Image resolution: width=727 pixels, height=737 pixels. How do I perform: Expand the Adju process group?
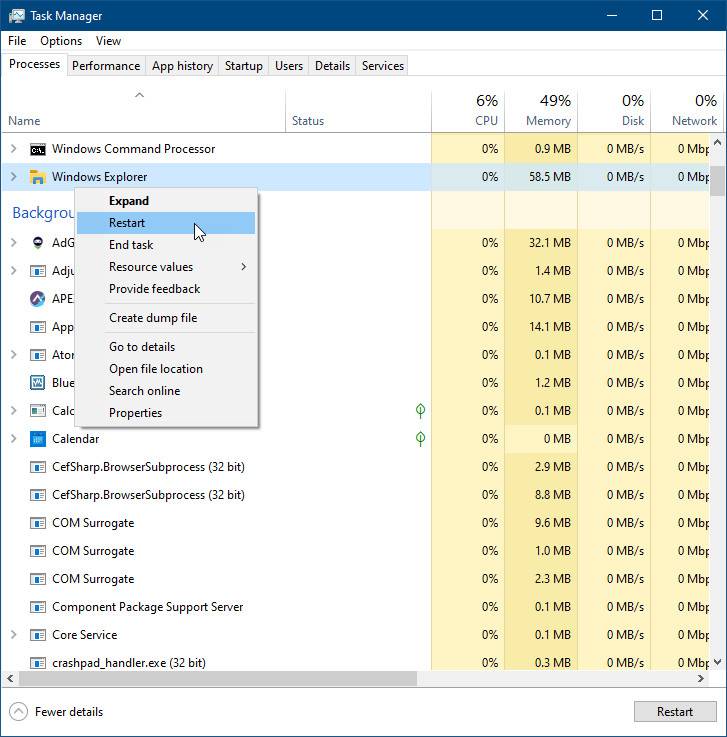tap(14, 271)
